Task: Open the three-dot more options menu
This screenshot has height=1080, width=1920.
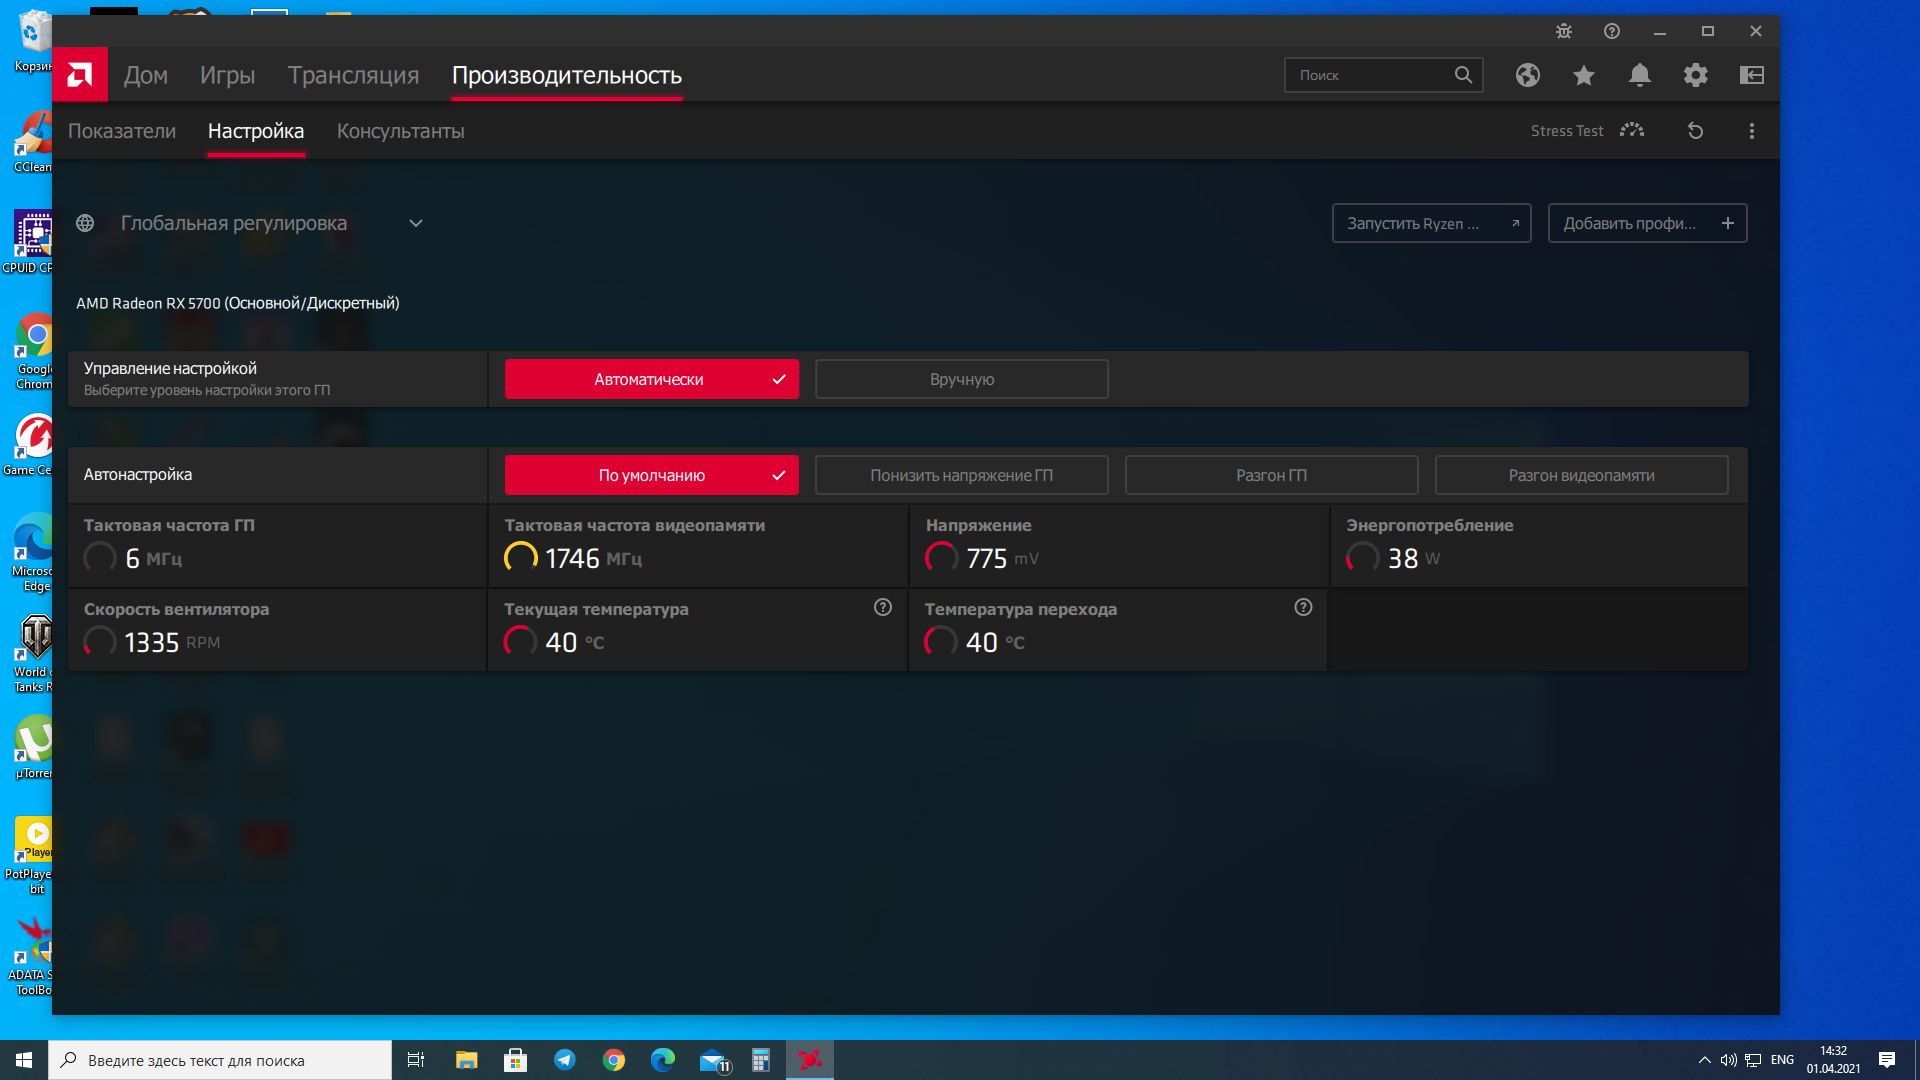Action: coord(1751,131)
